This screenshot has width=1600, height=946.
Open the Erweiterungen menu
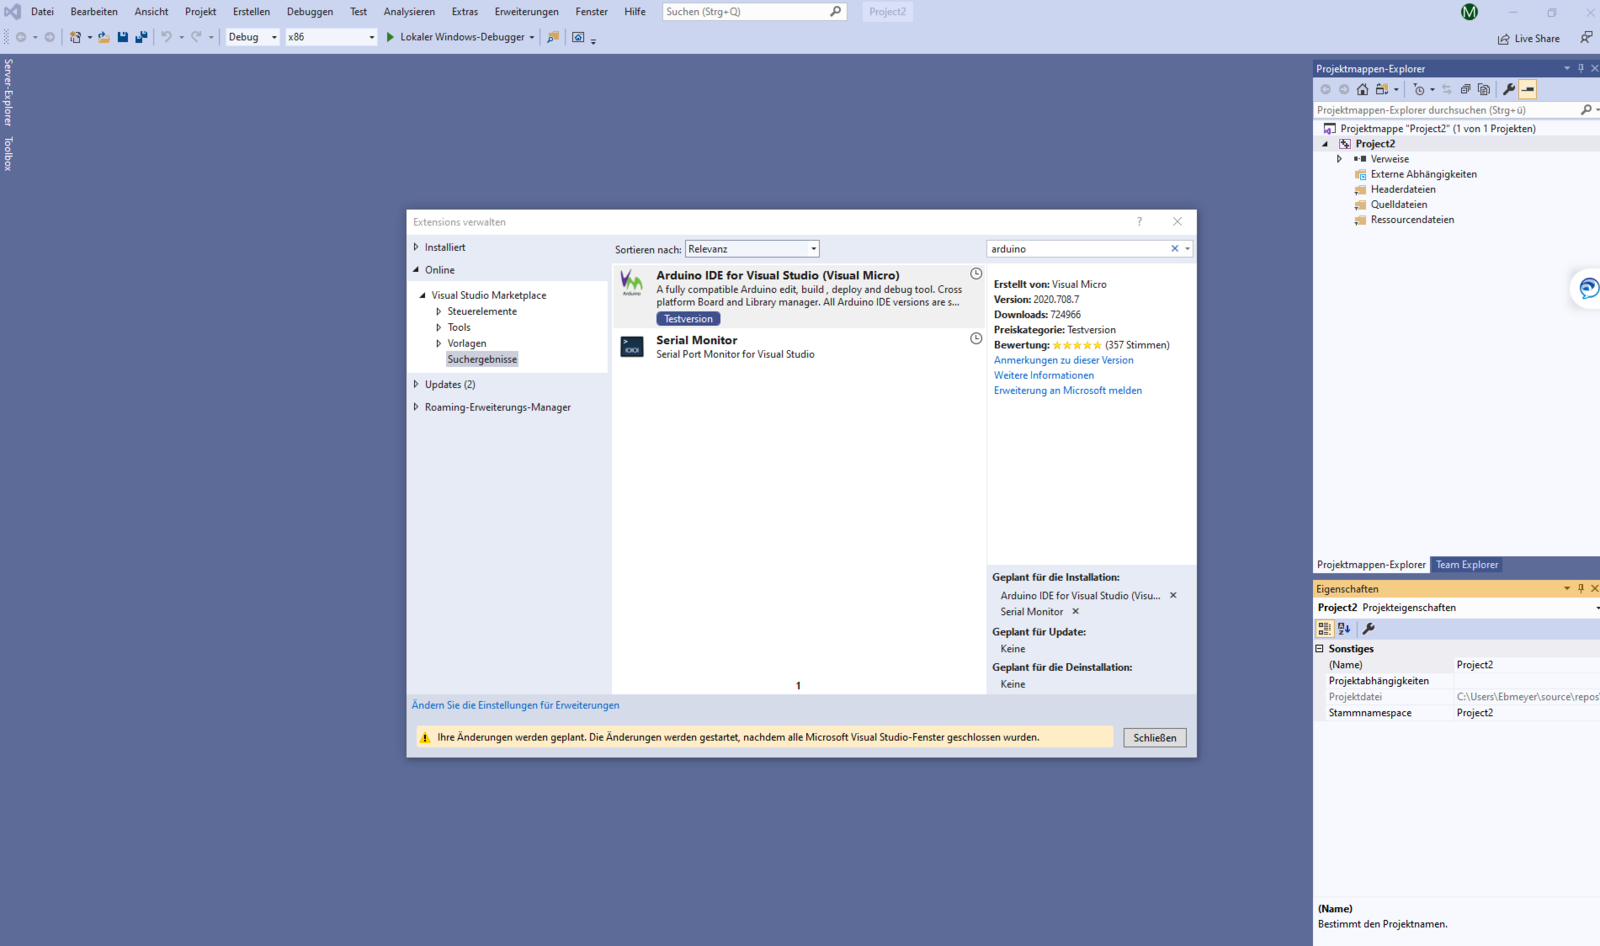[526, 12]
